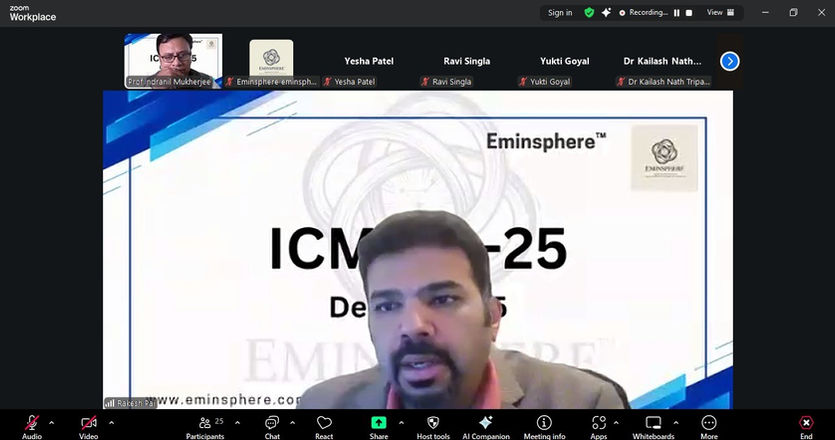The width and height of the screenshot is (835, 440).
Task: Open Host tools shield
Action: click(x=433, y=427)
